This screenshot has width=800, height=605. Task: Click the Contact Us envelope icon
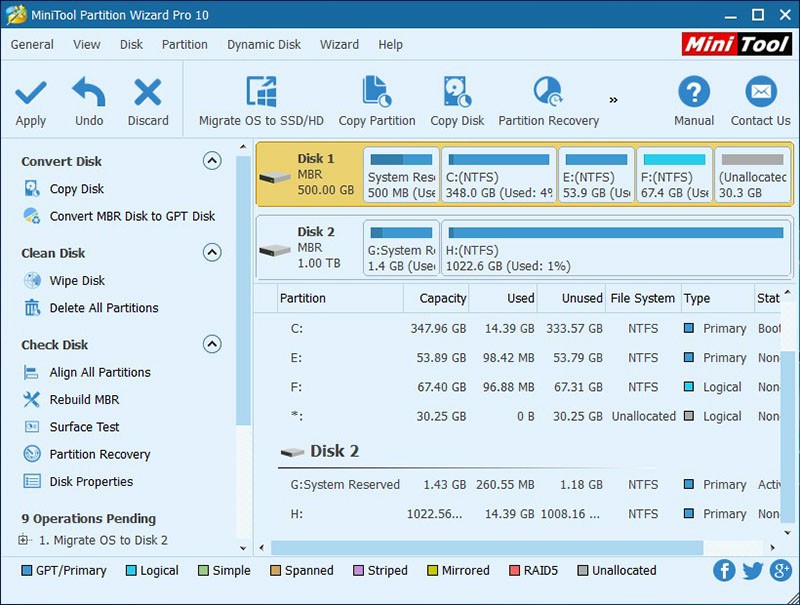[761, 92]
